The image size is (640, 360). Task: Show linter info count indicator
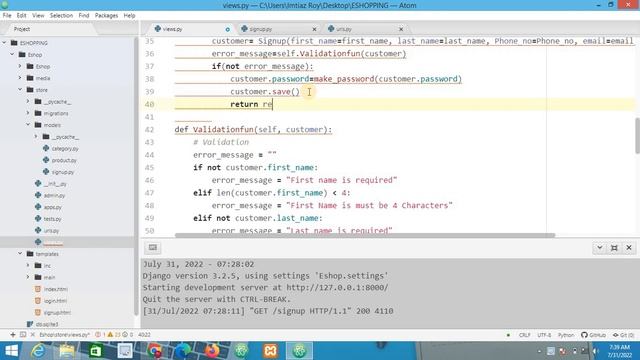pos(128,335)
